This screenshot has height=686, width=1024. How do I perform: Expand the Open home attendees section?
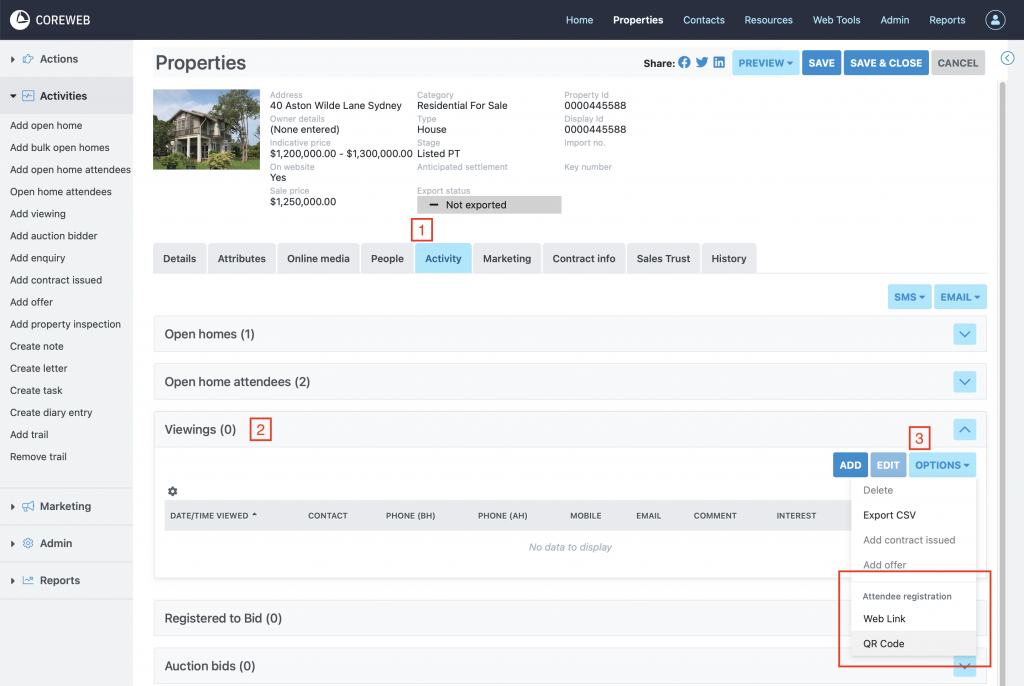click(964, 382)
